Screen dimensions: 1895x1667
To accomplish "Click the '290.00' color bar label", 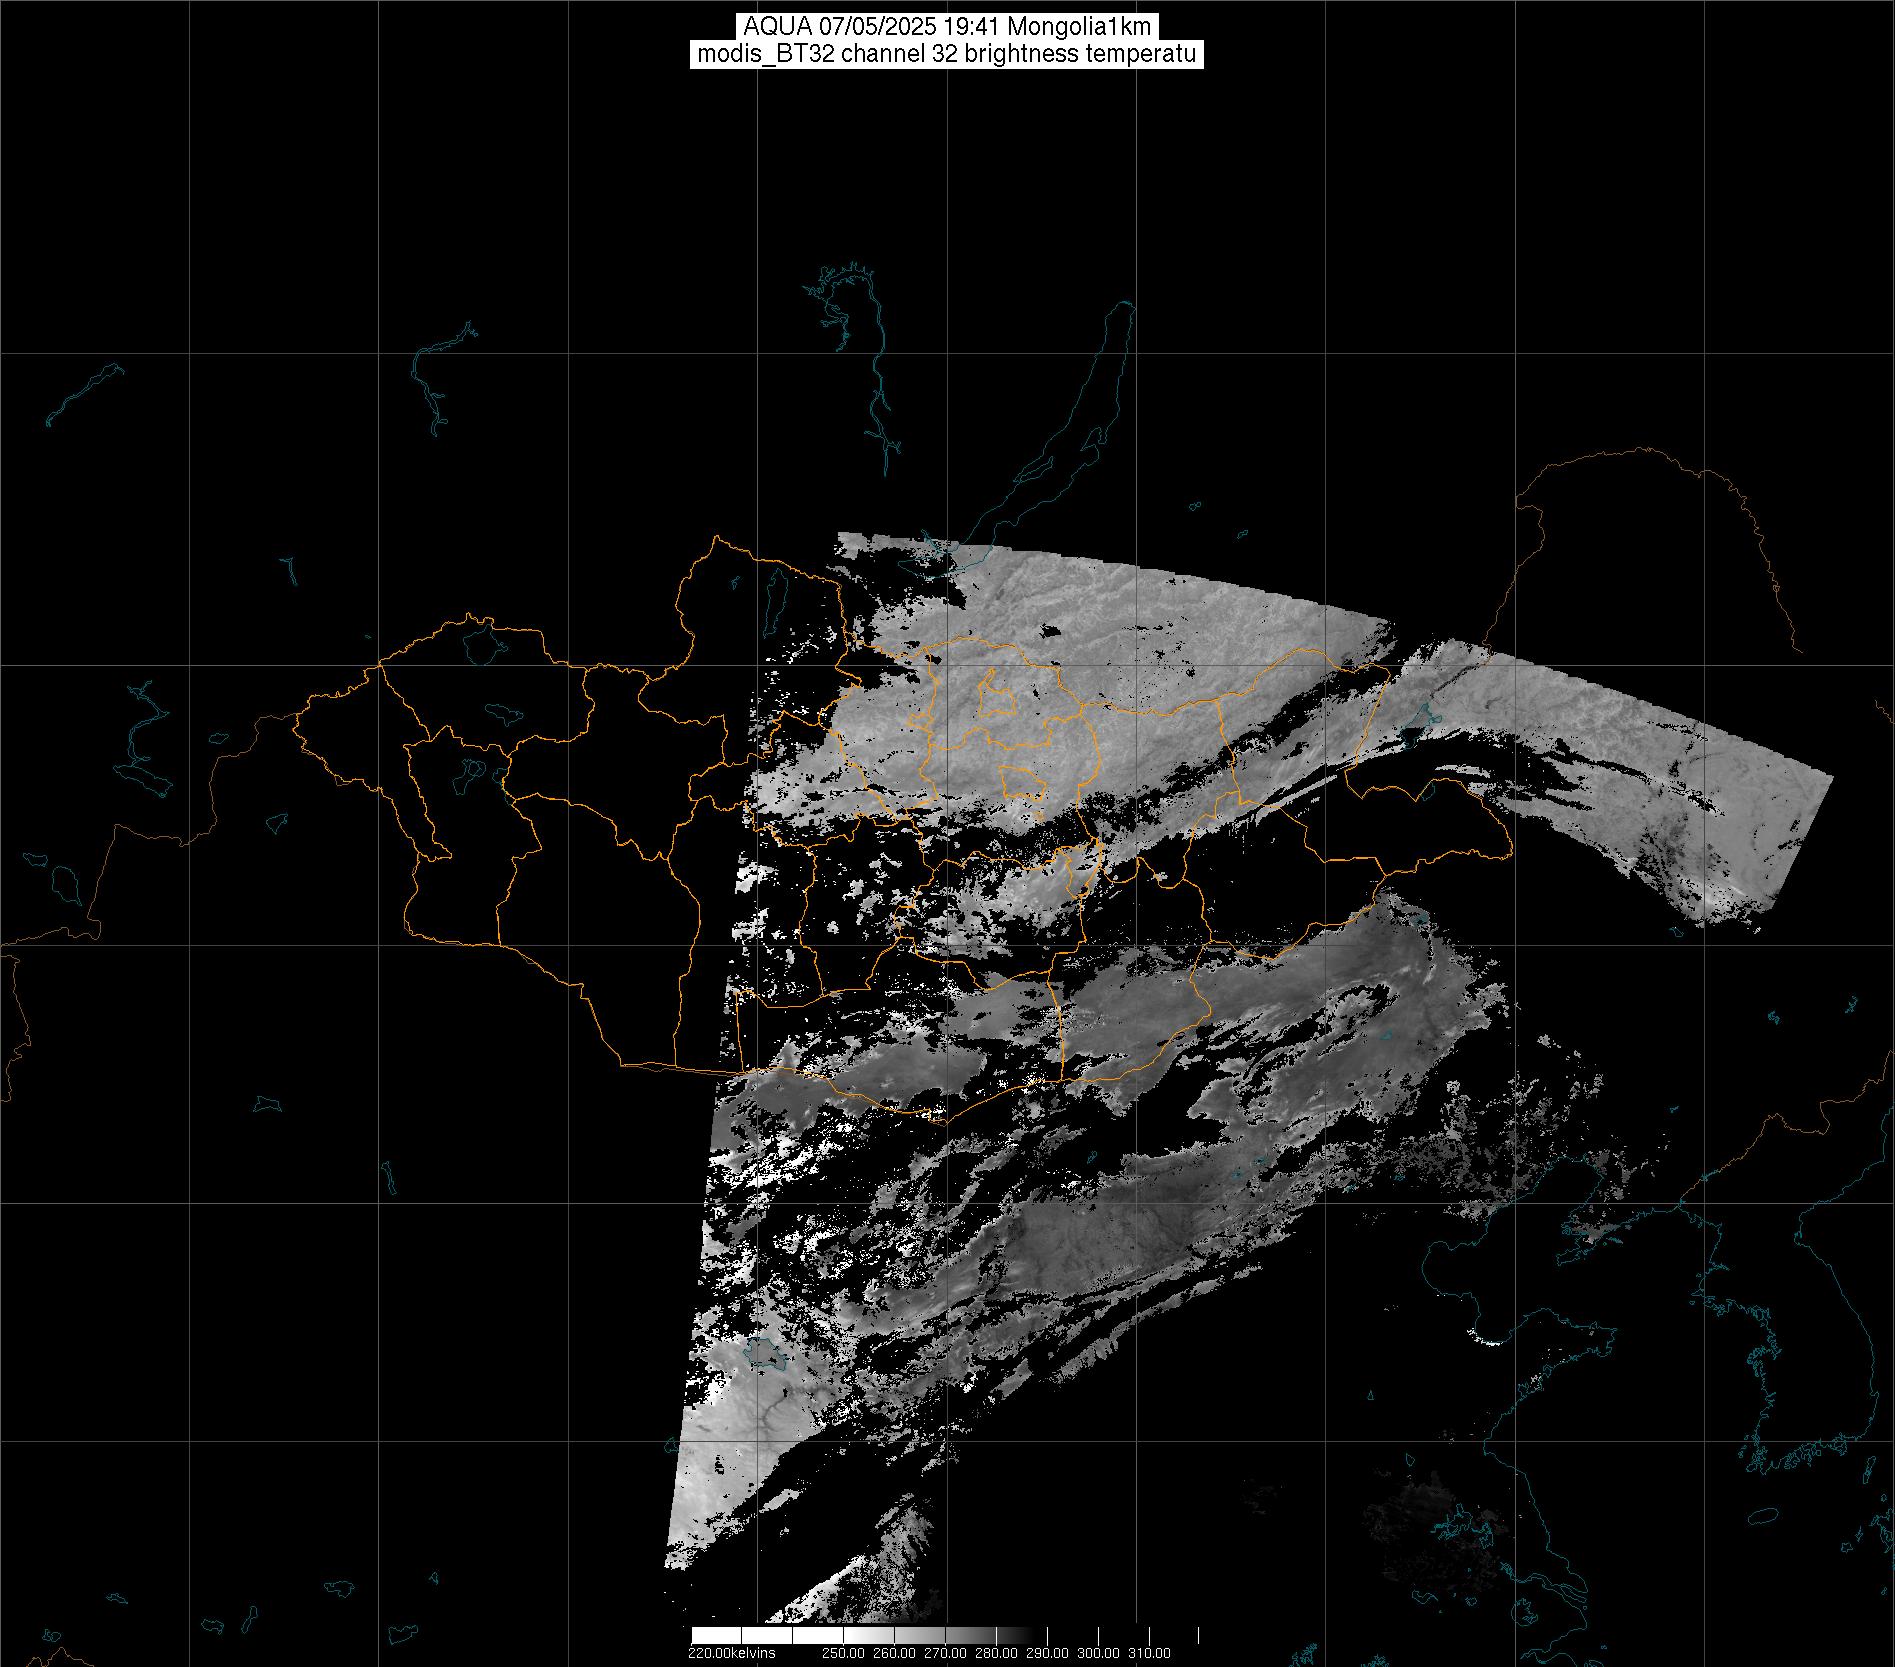I will pos(1048,1653).
